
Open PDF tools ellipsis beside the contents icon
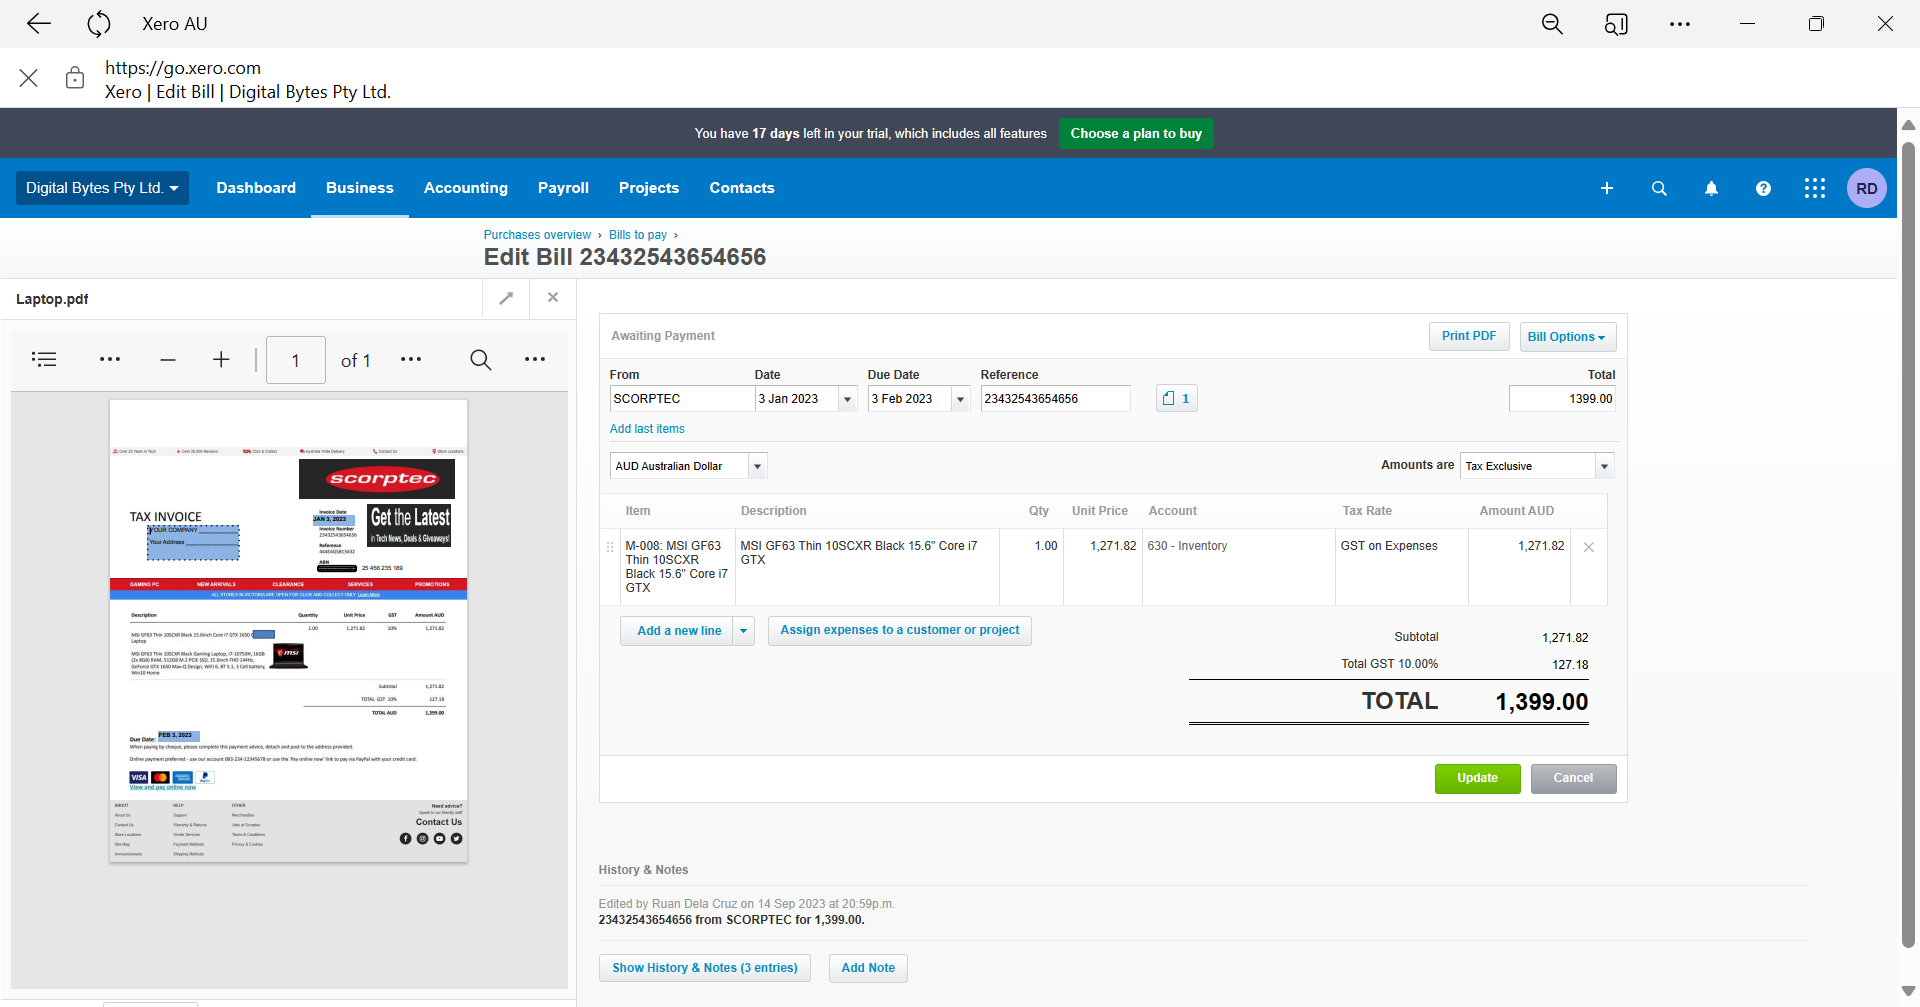[x=110, y=360]
